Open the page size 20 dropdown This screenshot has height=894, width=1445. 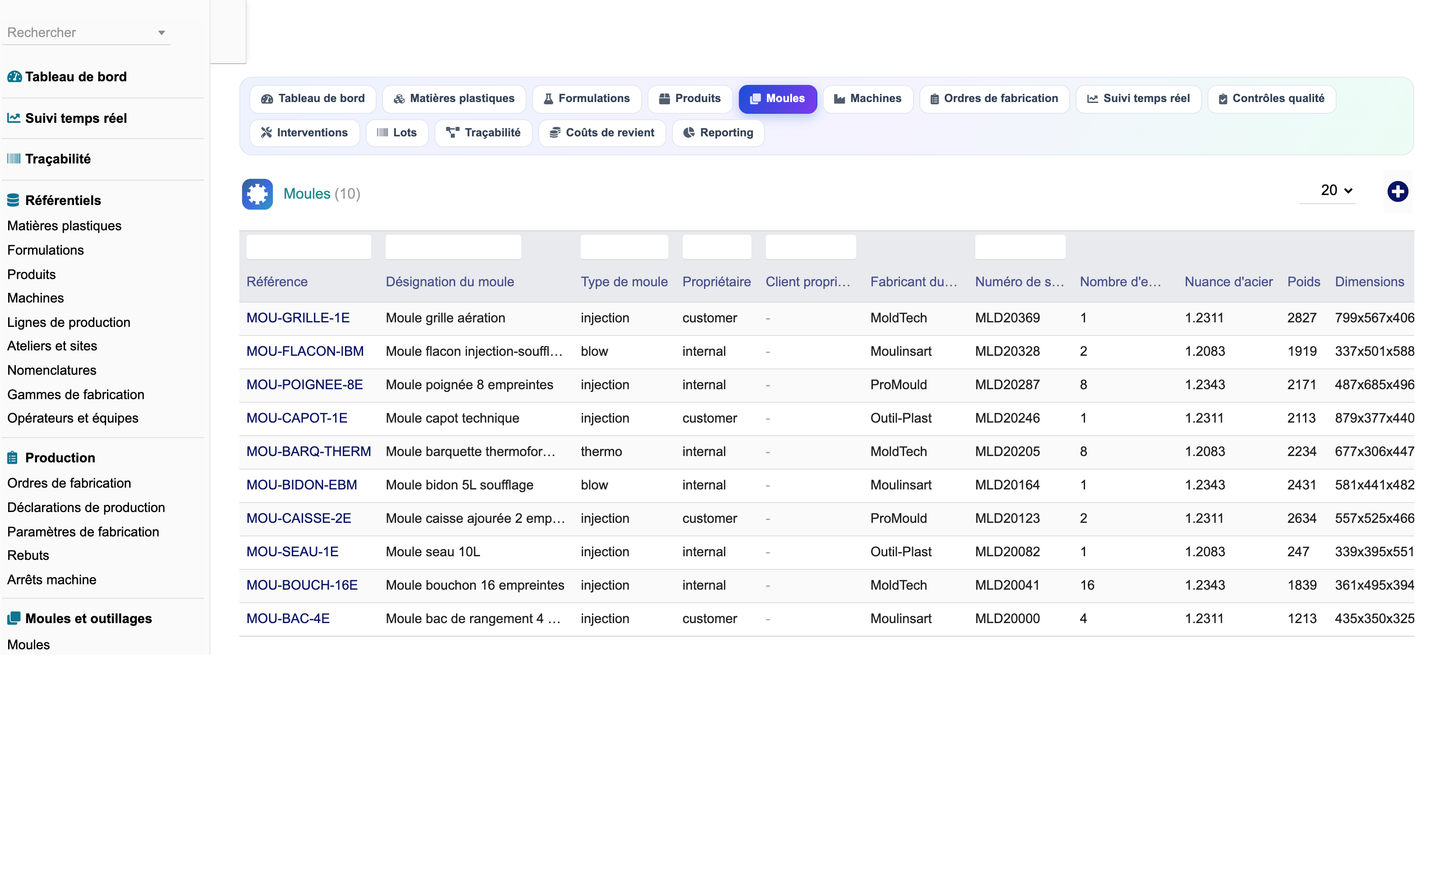(1328, 190)
